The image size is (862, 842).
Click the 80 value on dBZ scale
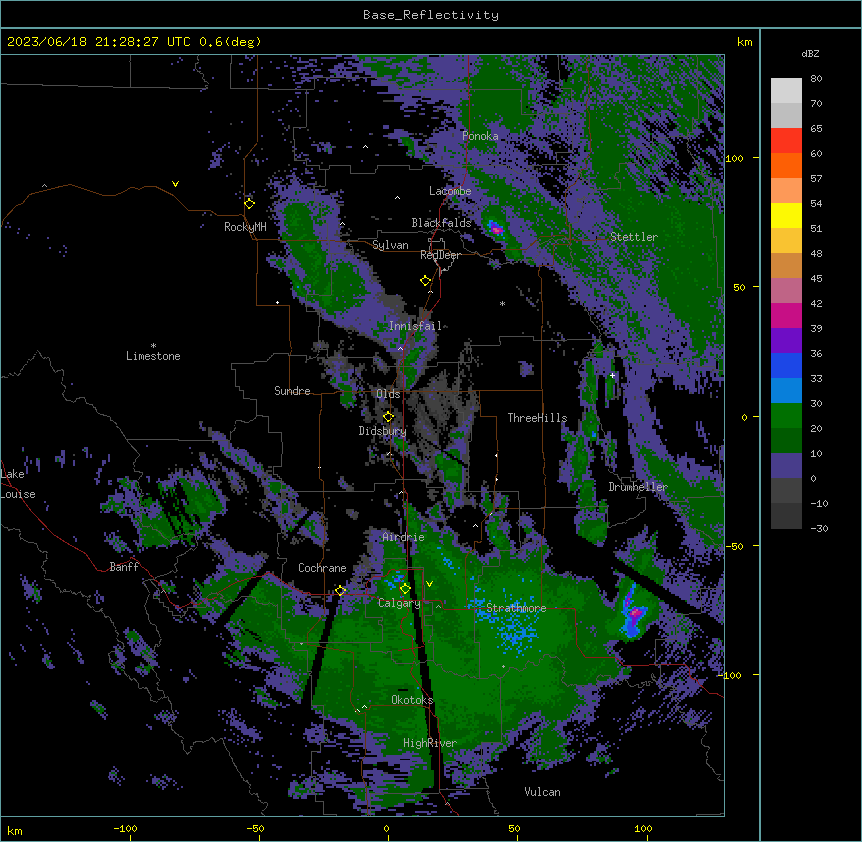tap(816, 79)
